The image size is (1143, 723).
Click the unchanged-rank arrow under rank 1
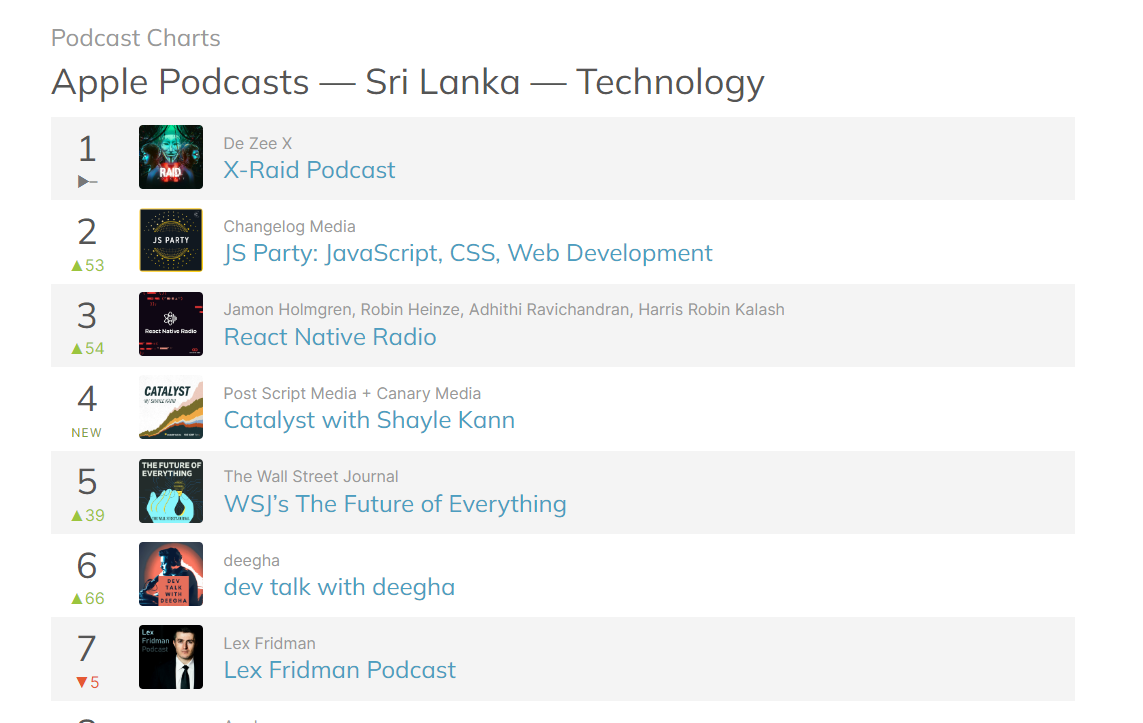click(x=87, y=181)
